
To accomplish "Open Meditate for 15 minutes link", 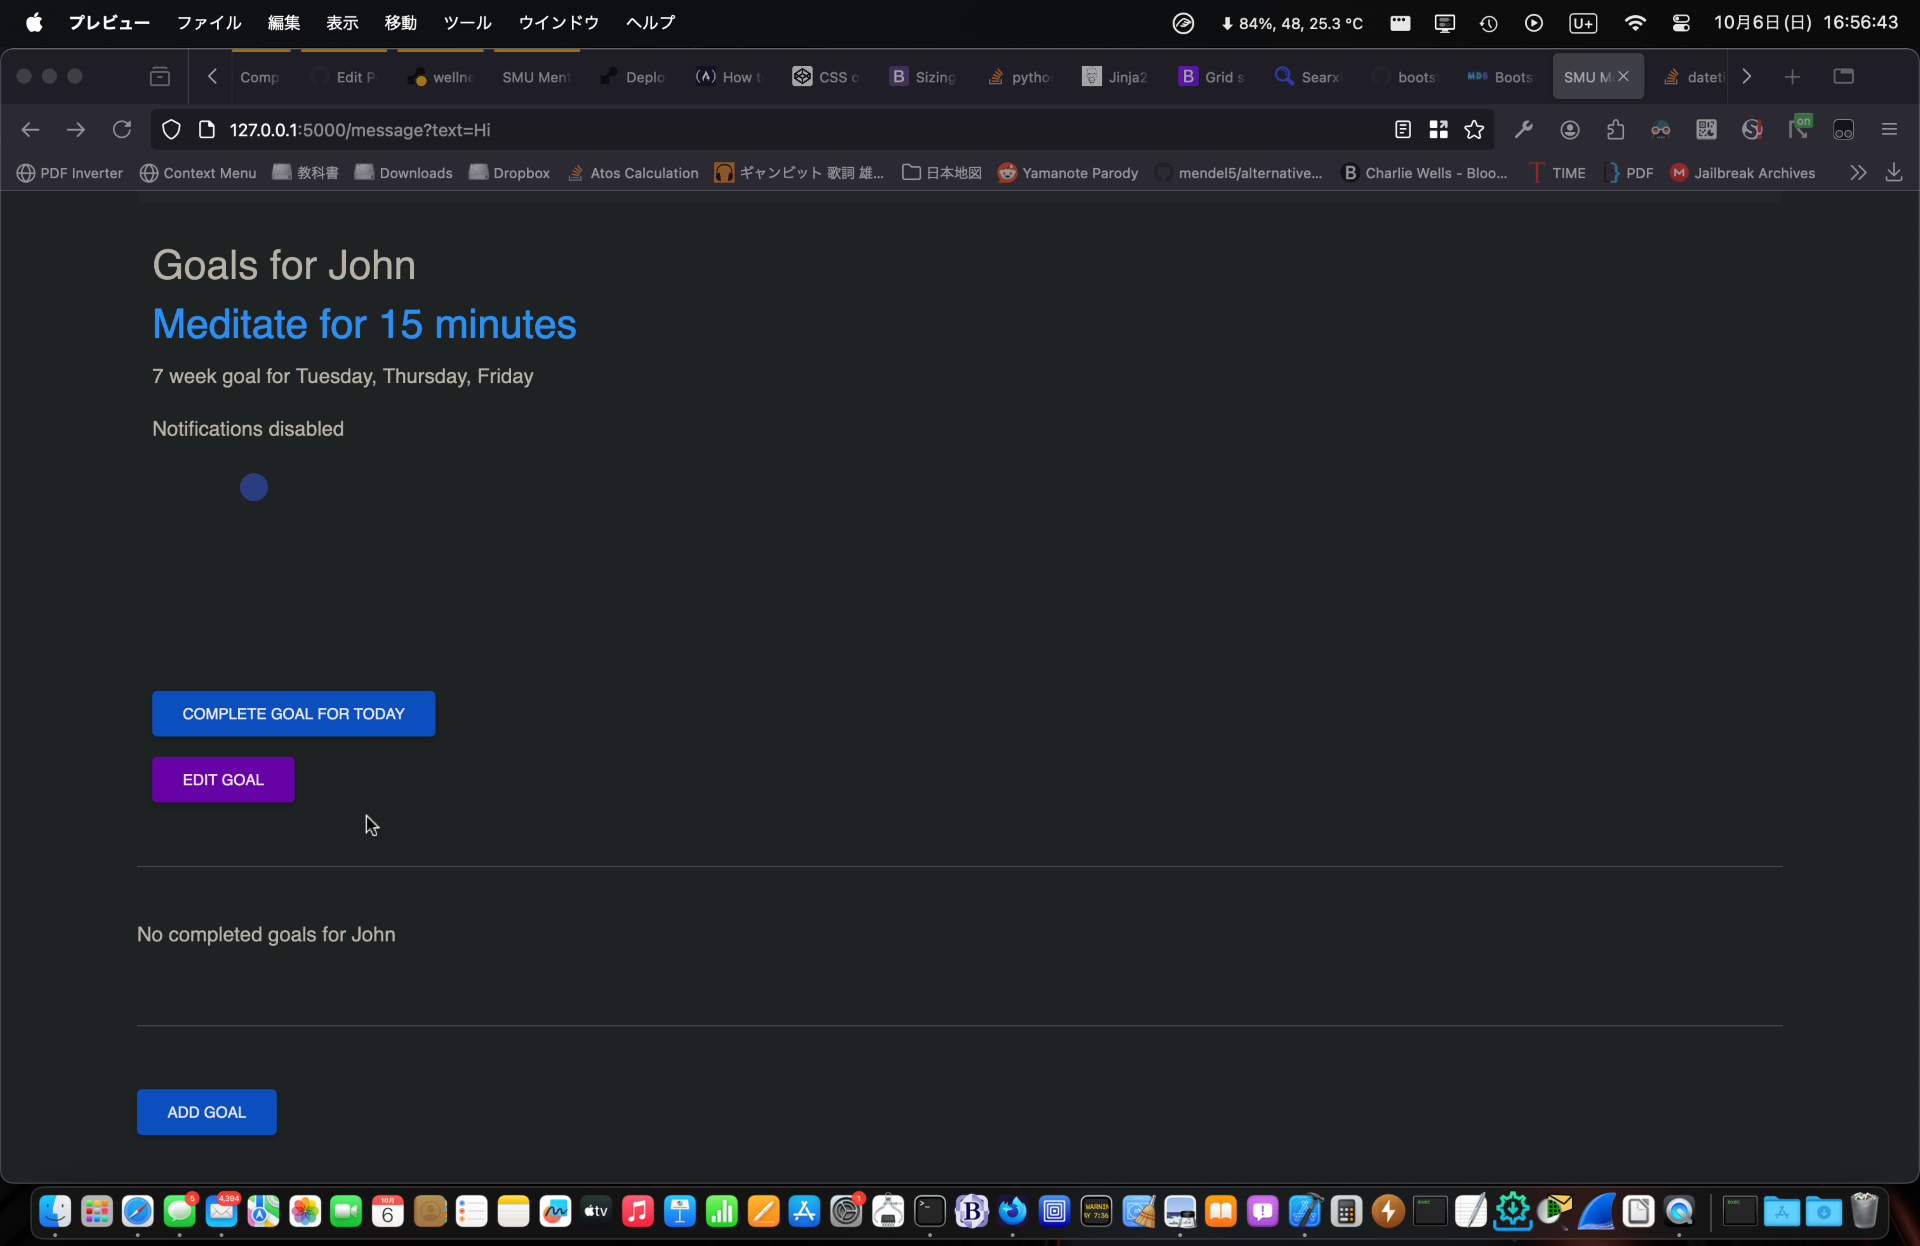I will coord(364,324).
